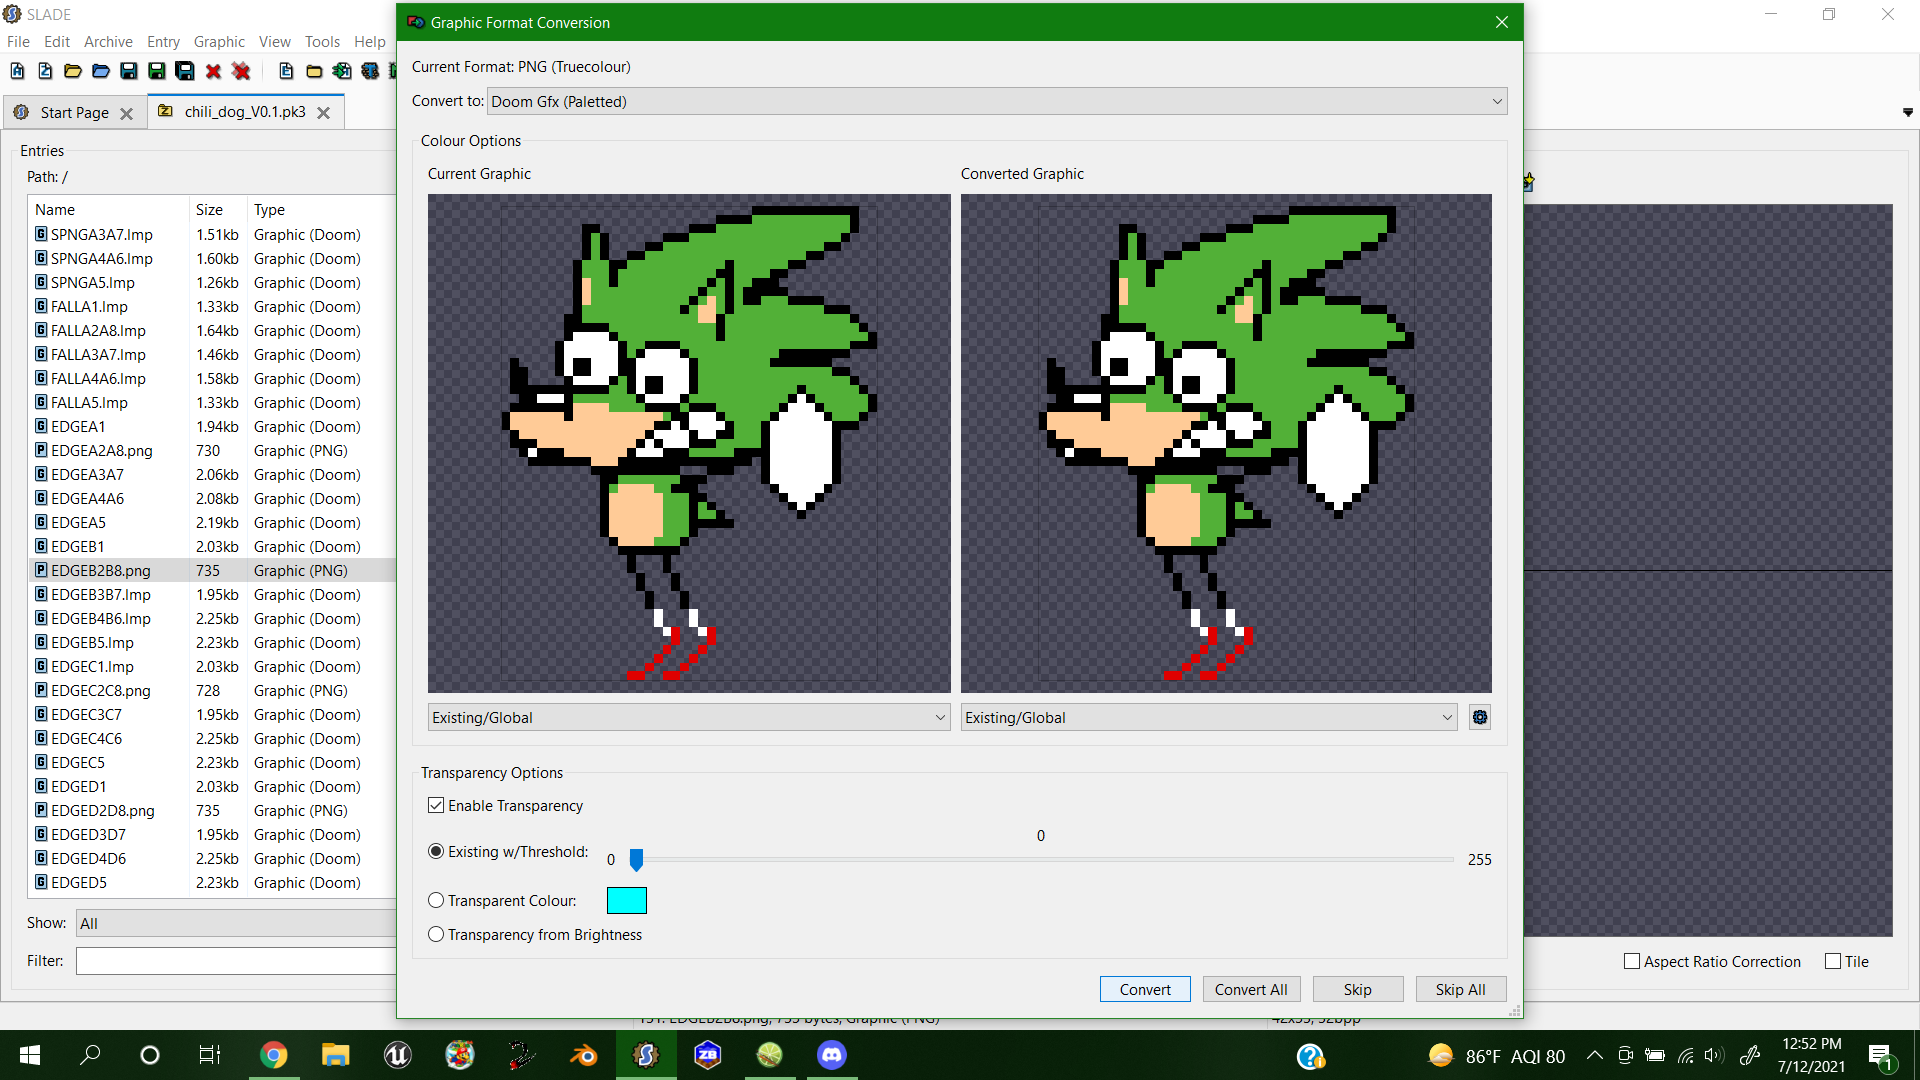Click the Open archive yellow folder icon
Image resolution: width=1920 pixels, height=1080 pixels.
point(73,71)
